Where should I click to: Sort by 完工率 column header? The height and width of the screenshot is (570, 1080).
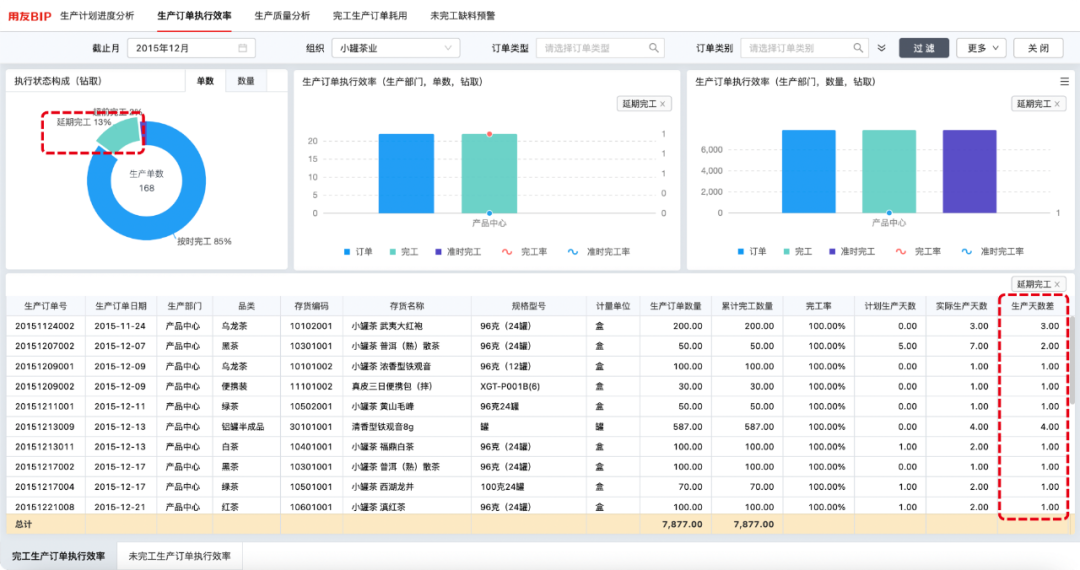[818, 306]
